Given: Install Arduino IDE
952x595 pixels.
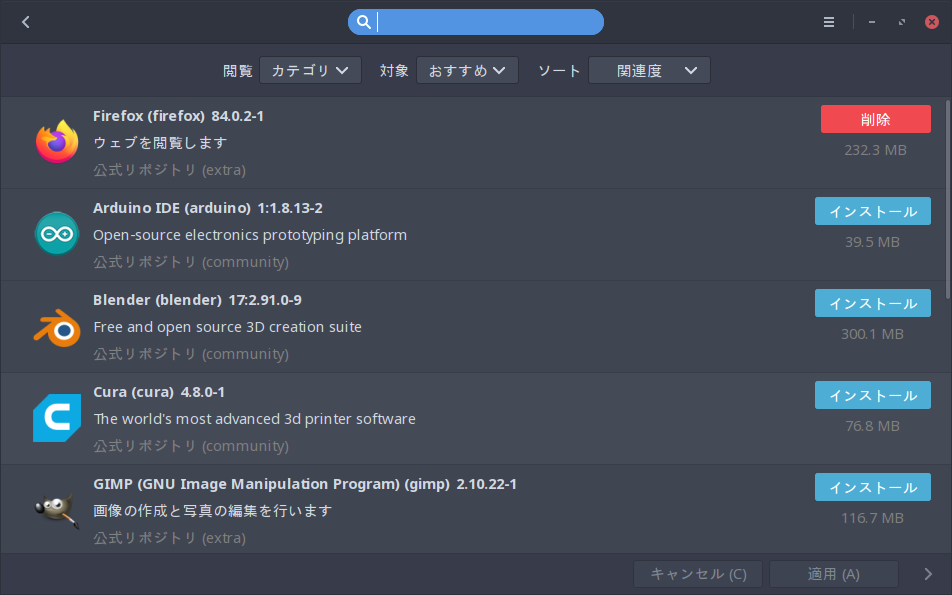Looking at the screenshot, I should pyautogui.click(x=872, y=211).
